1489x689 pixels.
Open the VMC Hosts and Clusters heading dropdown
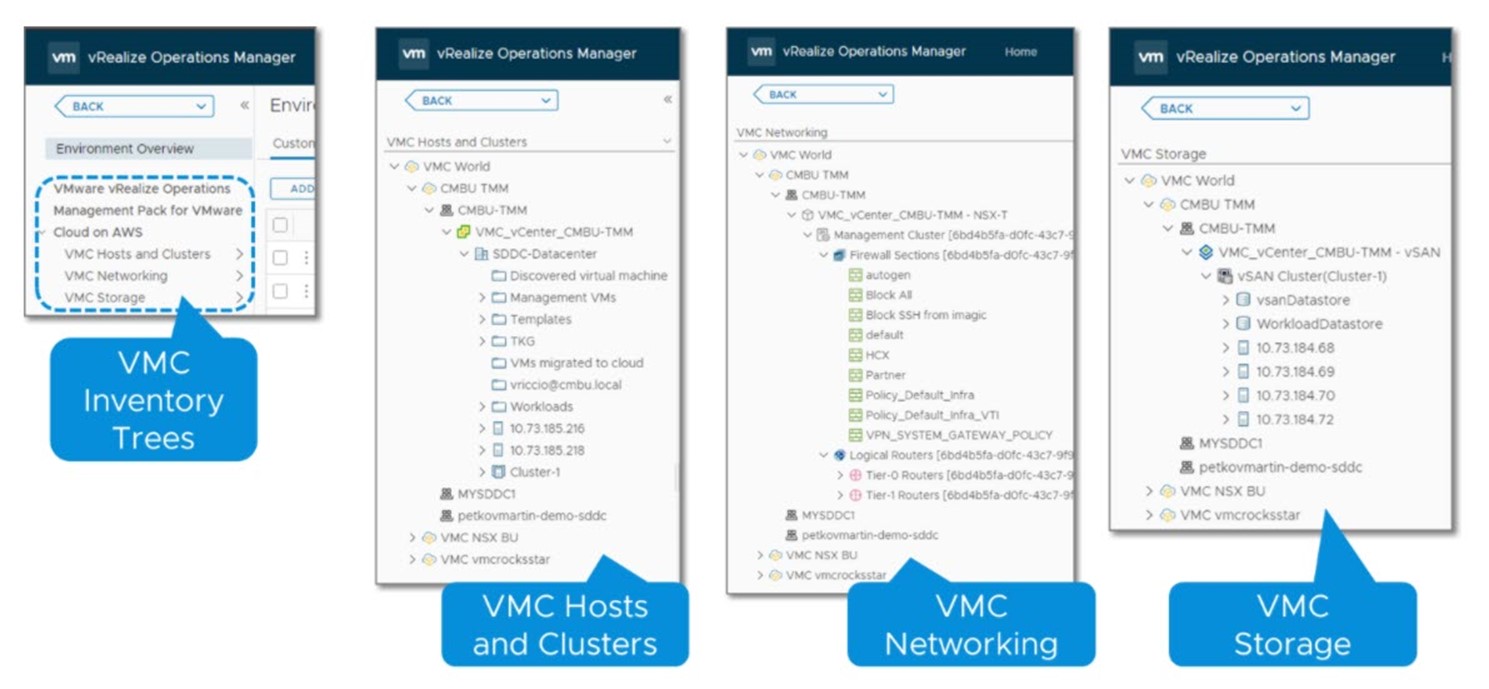667,142
